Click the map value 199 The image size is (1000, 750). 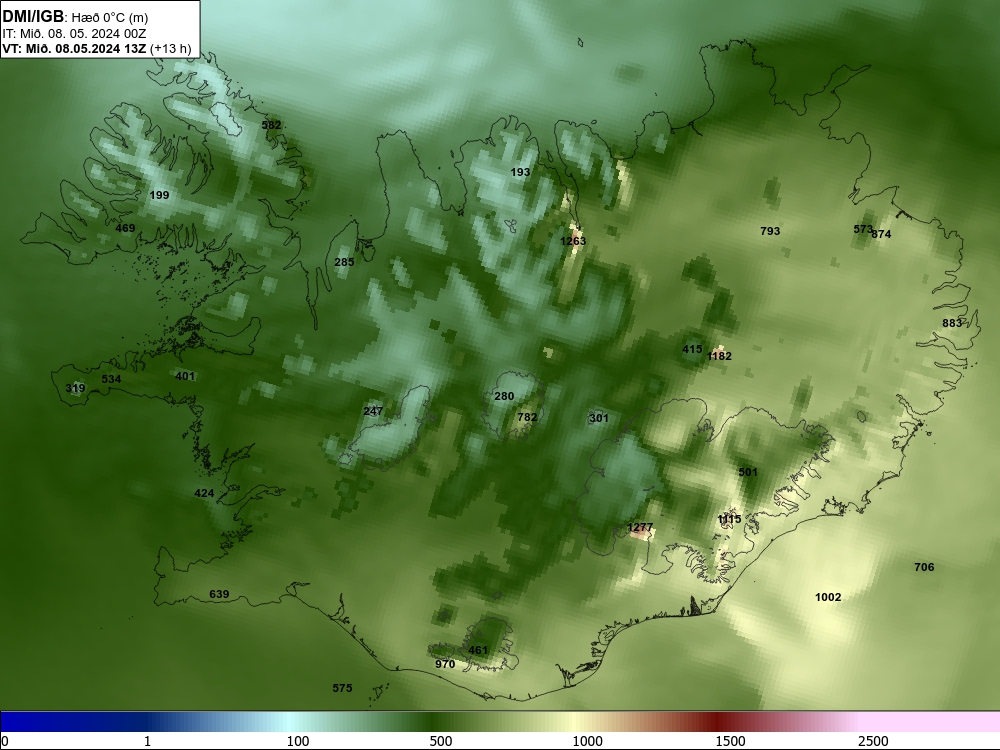pyautogui.click(x=159, y=195)
